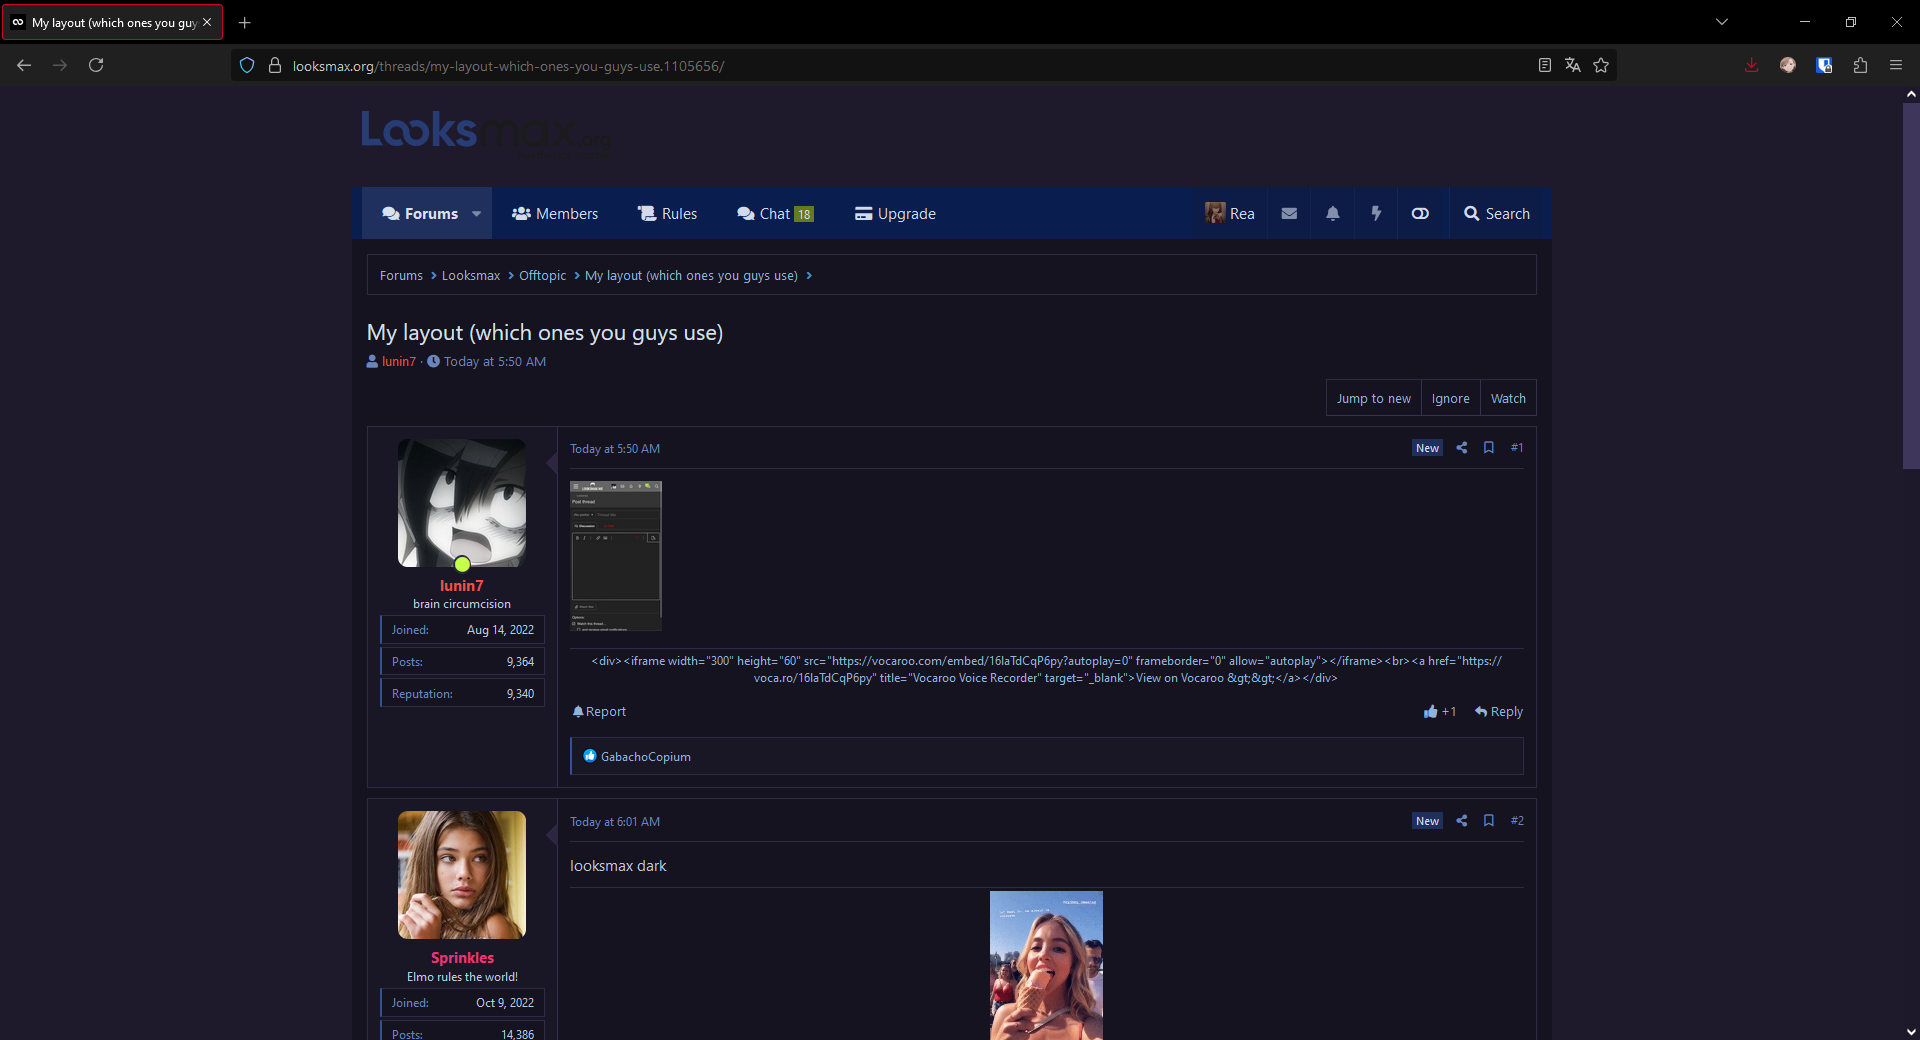Bookmark post #2 by Sprinkles

click(x=1489, y=821)
